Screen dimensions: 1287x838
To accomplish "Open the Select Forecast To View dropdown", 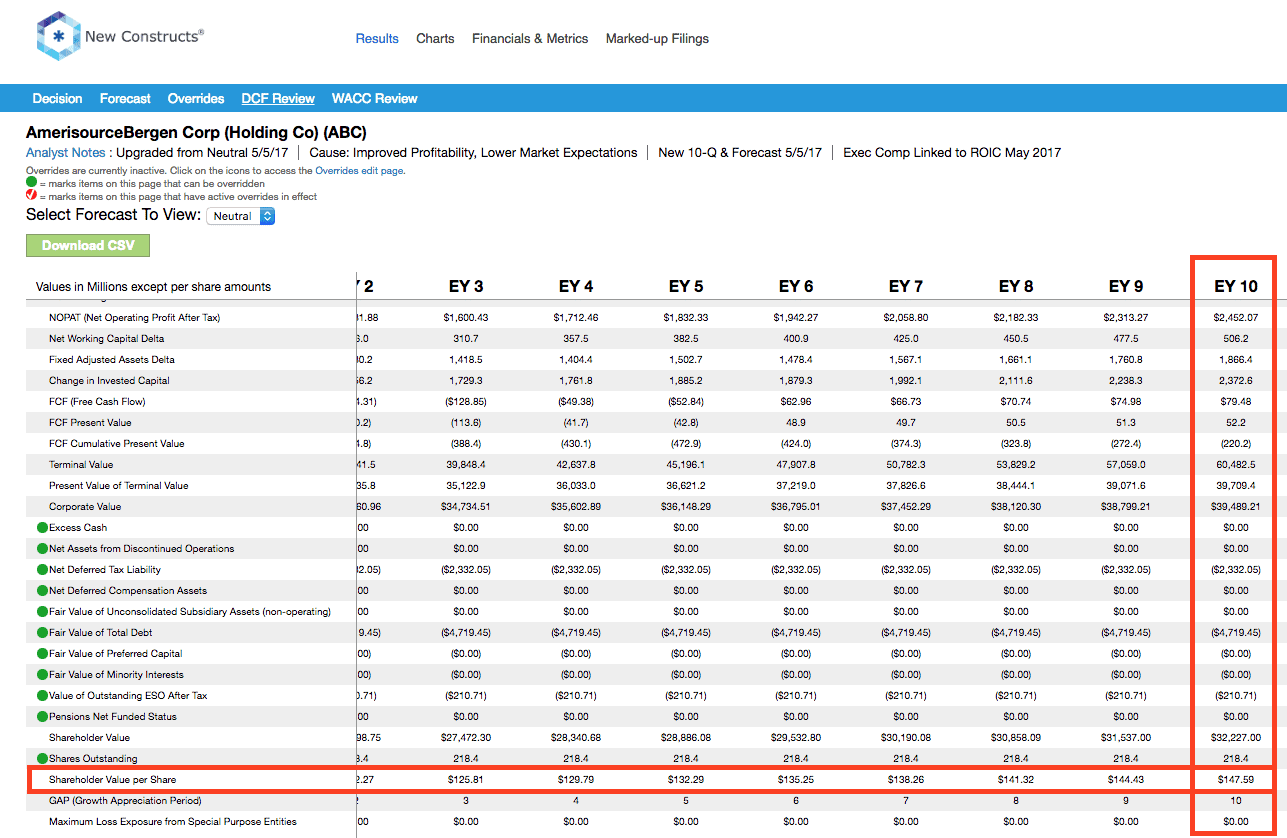I will point(240,216).
